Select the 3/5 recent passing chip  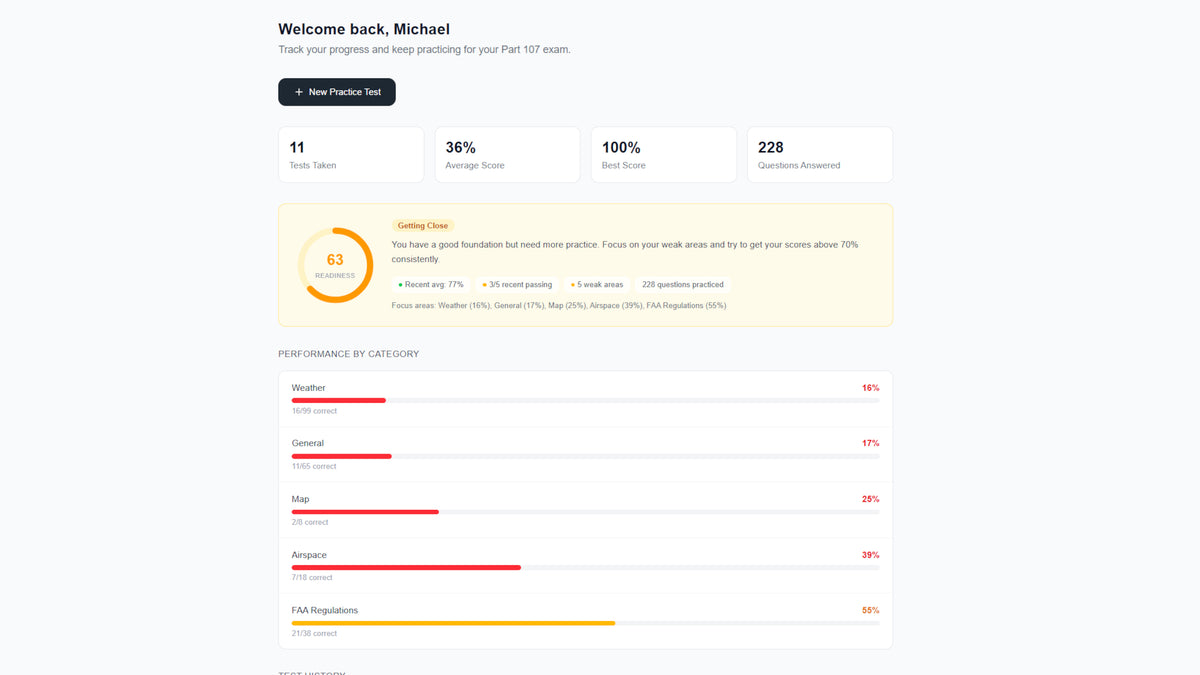[517, 285]
